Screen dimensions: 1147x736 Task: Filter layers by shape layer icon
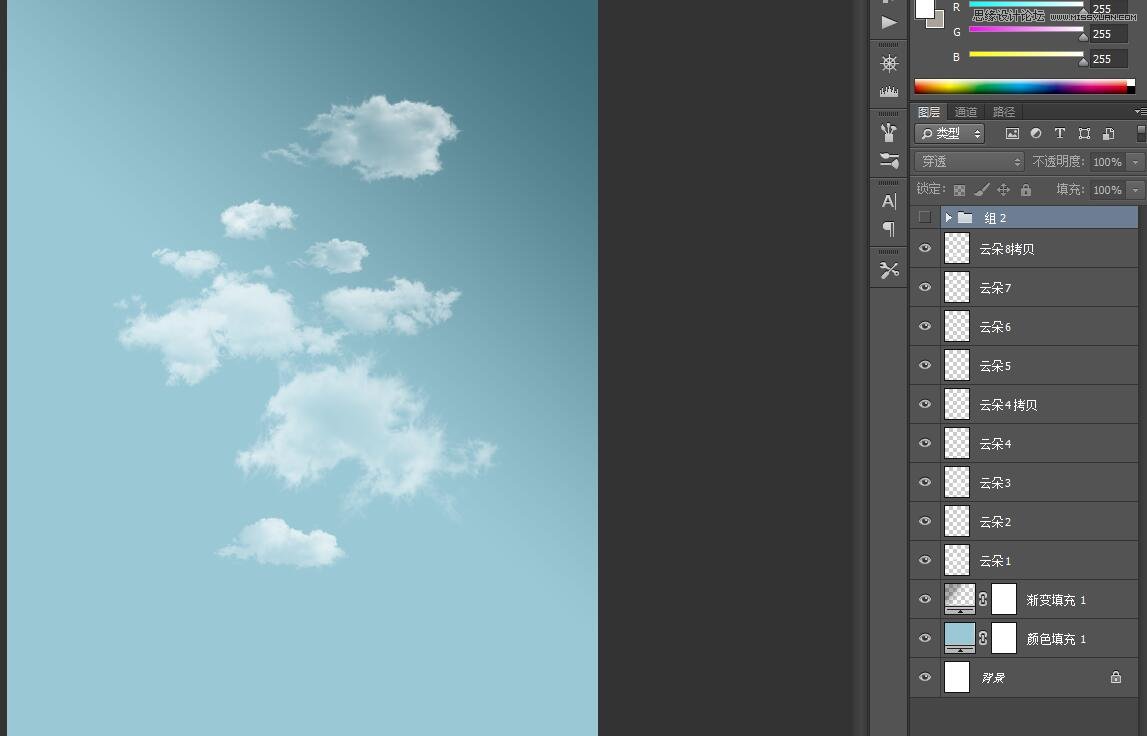1084,133
